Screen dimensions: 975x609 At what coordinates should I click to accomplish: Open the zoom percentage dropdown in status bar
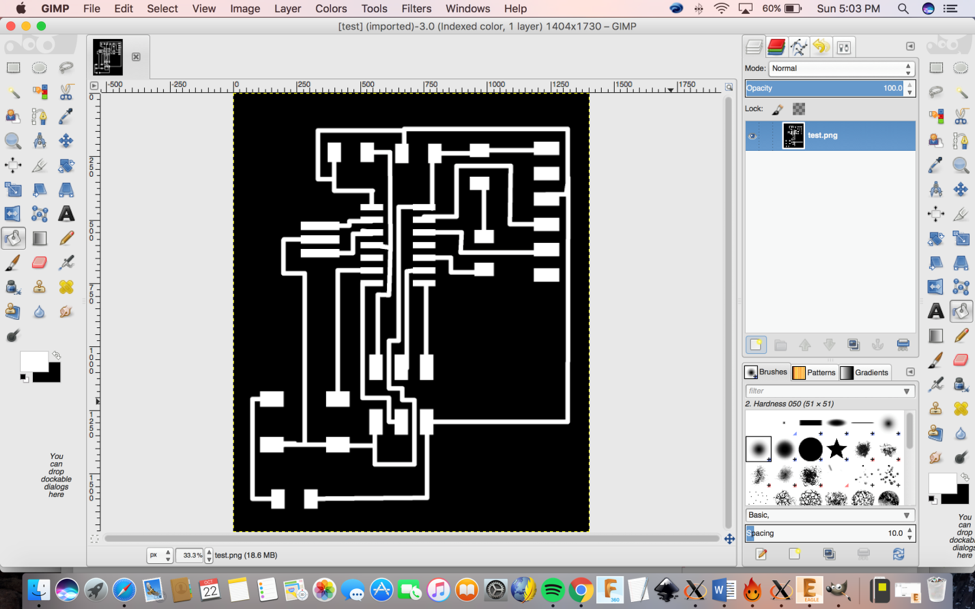click(208, 555)
